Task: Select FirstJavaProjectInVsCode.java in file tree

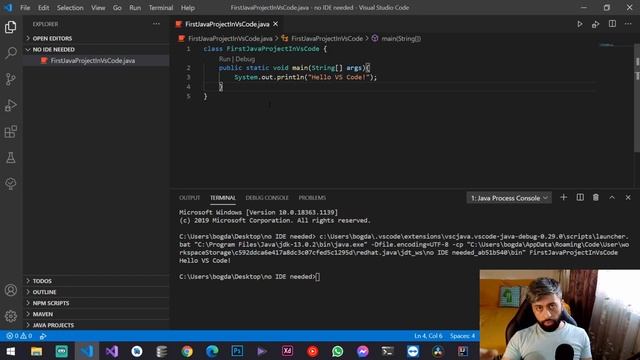Action: [96, 60]
